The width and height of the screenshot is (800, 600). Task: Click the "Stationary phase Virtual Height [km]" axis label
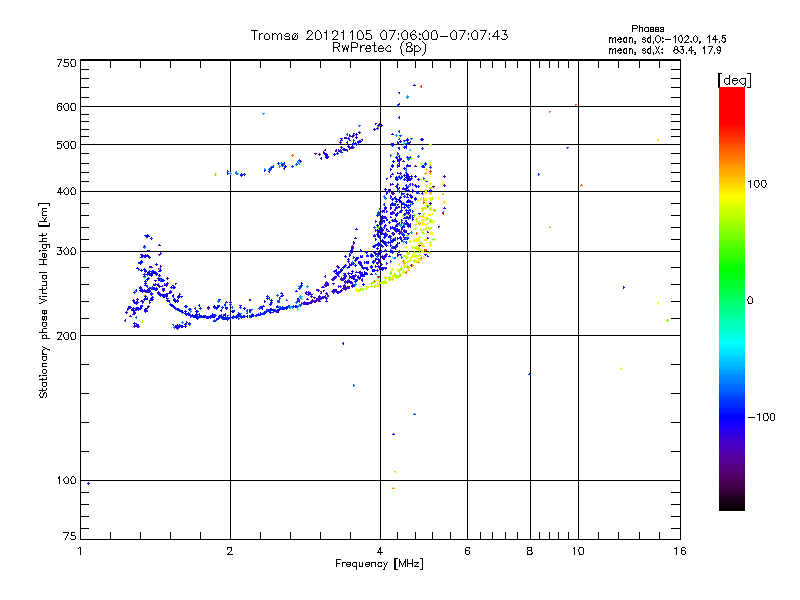[44, 300]
